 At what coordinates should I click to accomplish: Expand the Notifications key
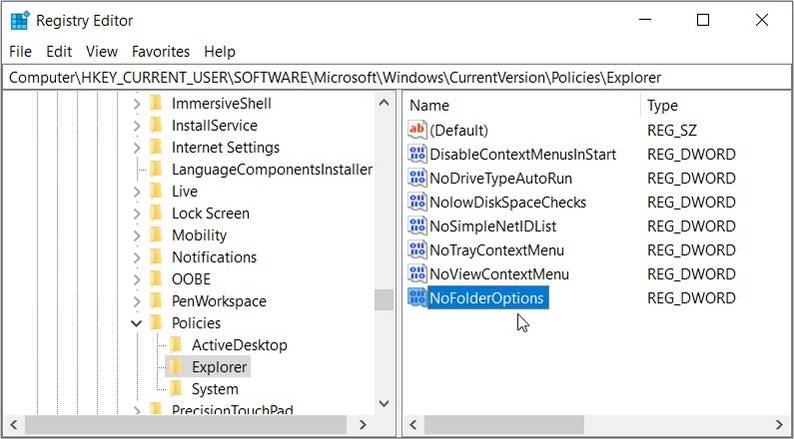(x=137, y=257)
